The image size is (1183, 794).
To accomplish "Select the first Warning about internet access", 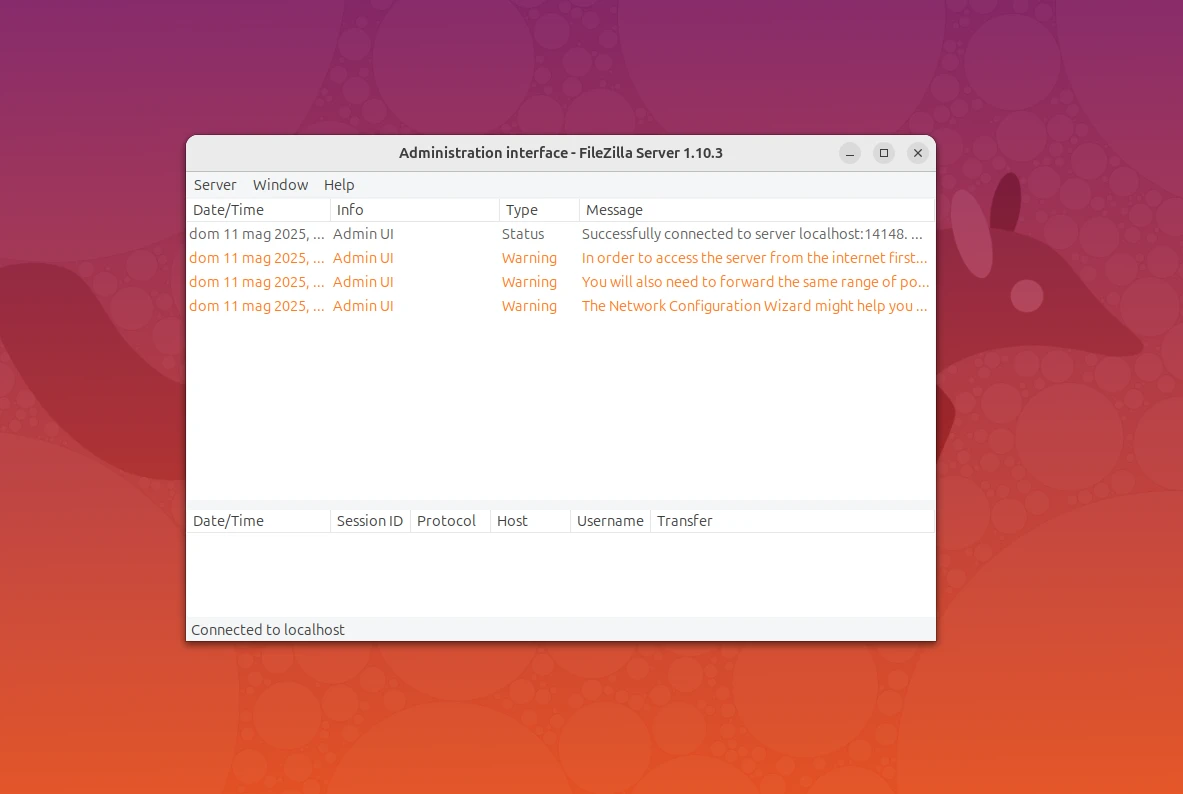I will click(600, 258).
